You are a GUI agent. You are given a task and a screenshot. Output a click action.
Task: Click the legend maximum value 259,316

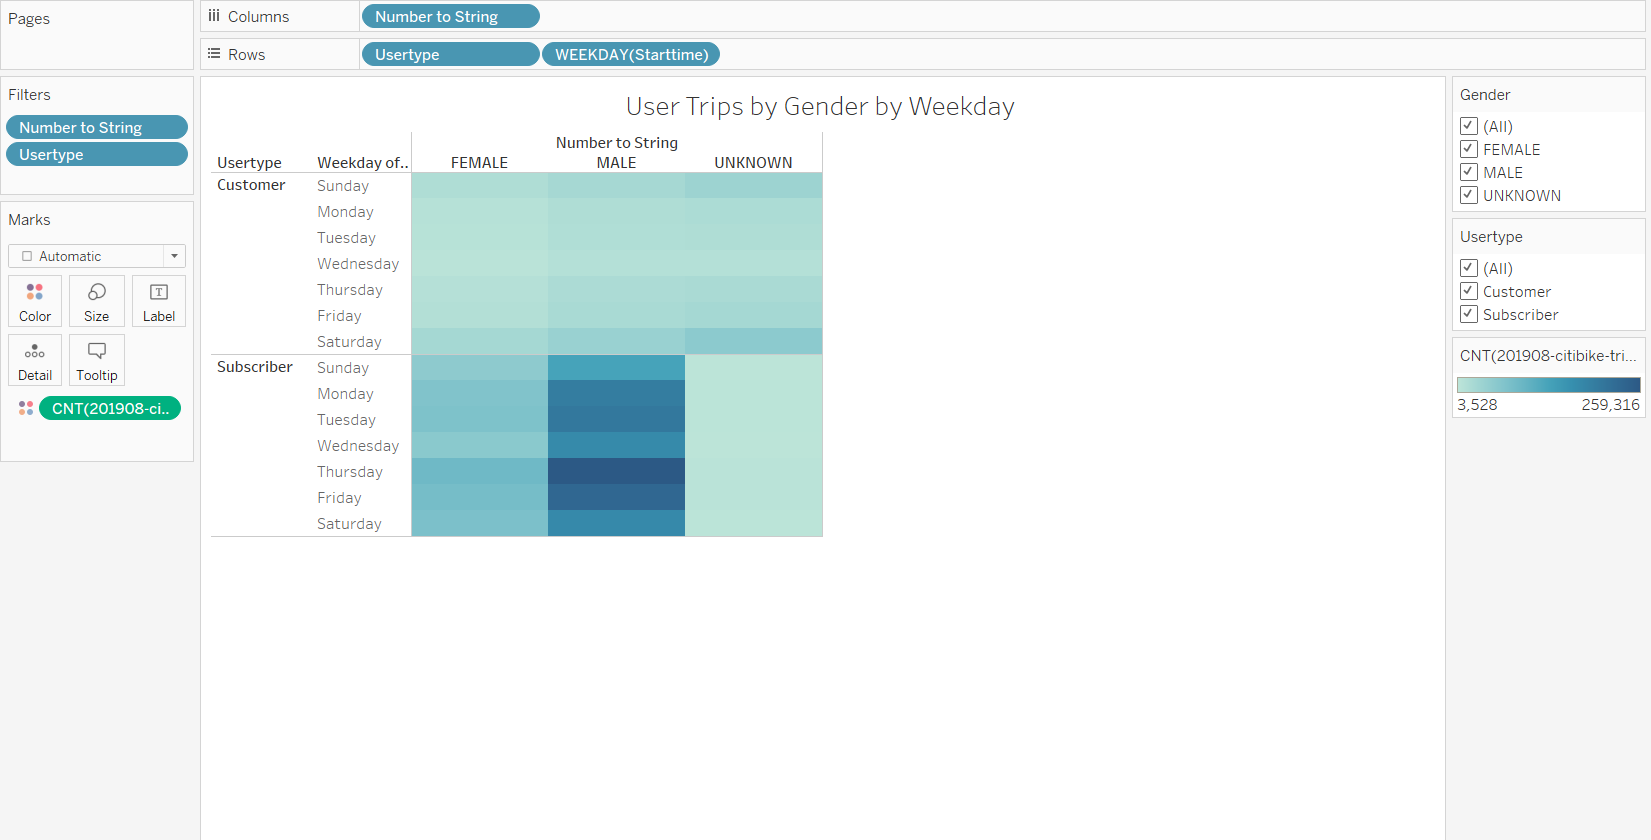point(1610,405)
